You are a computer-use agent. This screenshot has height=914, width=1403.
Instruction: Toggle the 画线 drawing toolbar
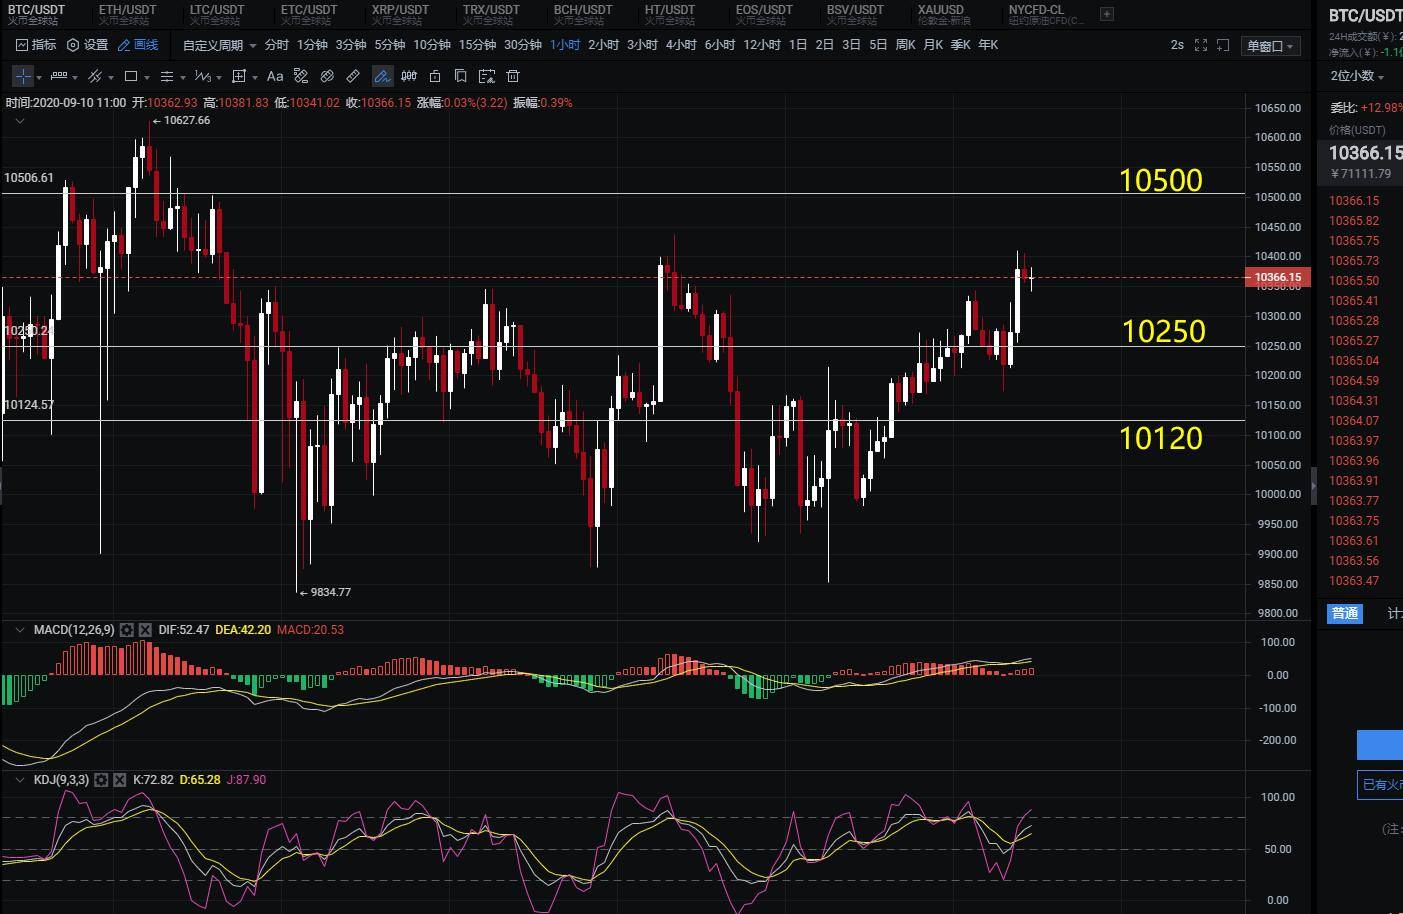pyautogui.click(x=138, y=45)
